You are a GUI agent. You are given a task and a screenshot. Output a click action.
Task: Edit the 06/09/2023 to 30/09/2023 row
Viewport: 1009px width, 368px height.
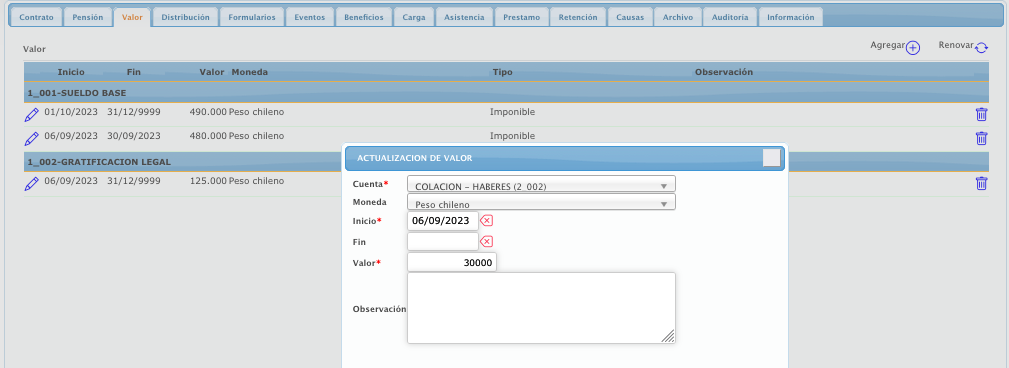point(31,138)
